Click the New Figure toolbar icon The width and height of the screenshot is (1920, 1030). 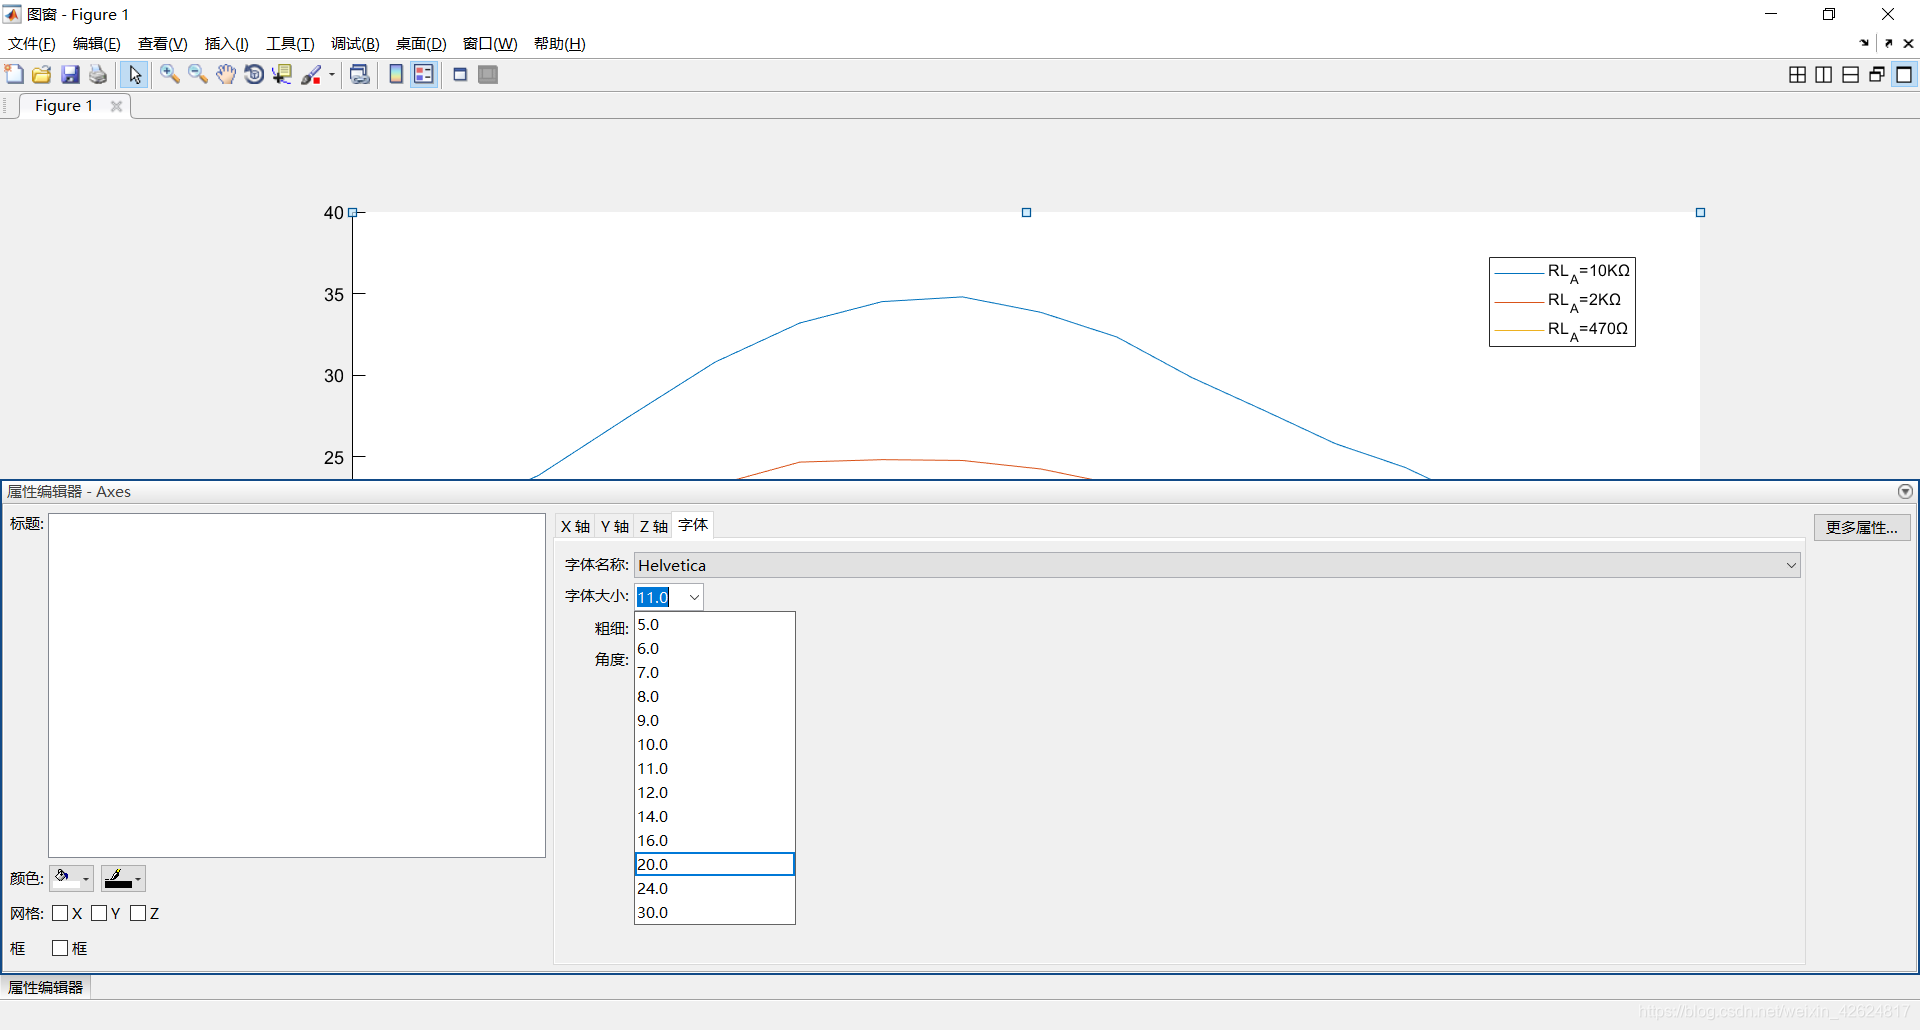[x=14, y=74]
